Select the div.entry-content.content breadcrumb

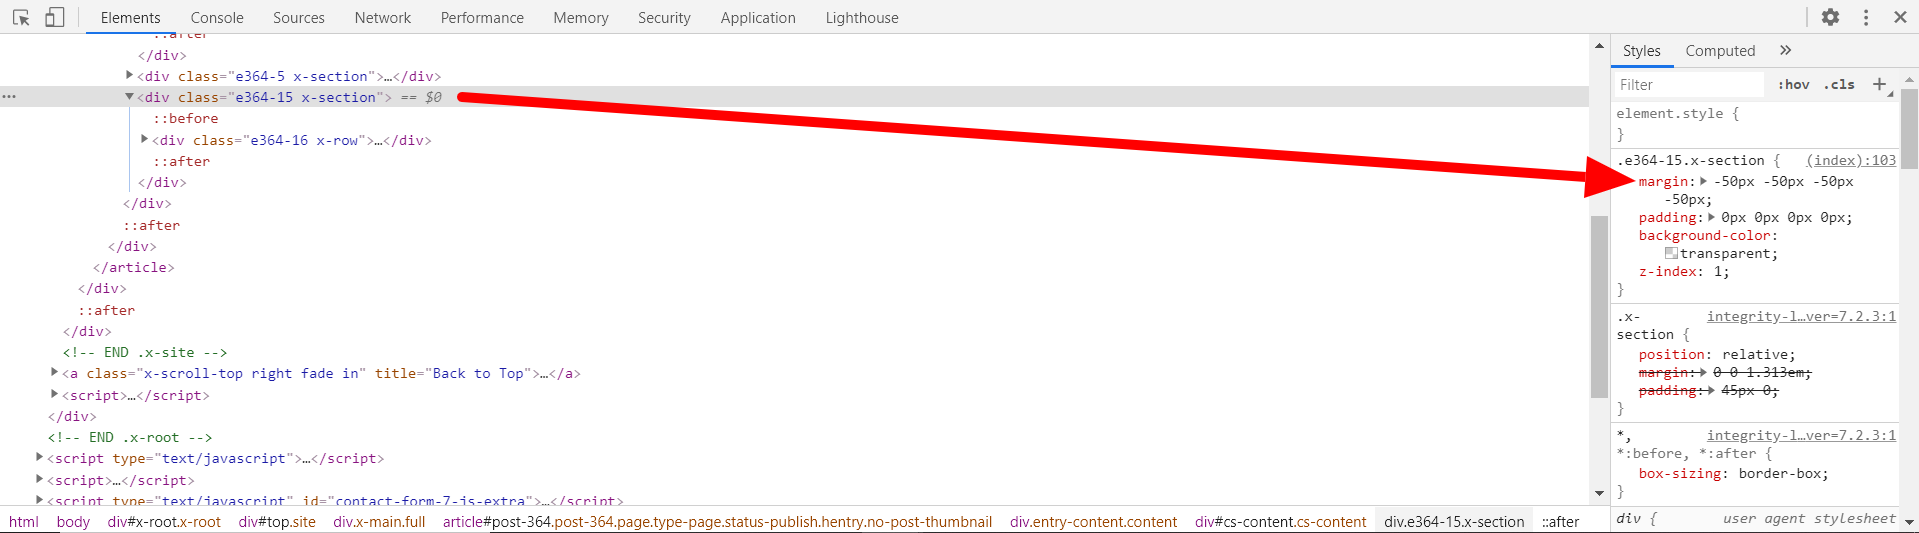[1093, 521]
